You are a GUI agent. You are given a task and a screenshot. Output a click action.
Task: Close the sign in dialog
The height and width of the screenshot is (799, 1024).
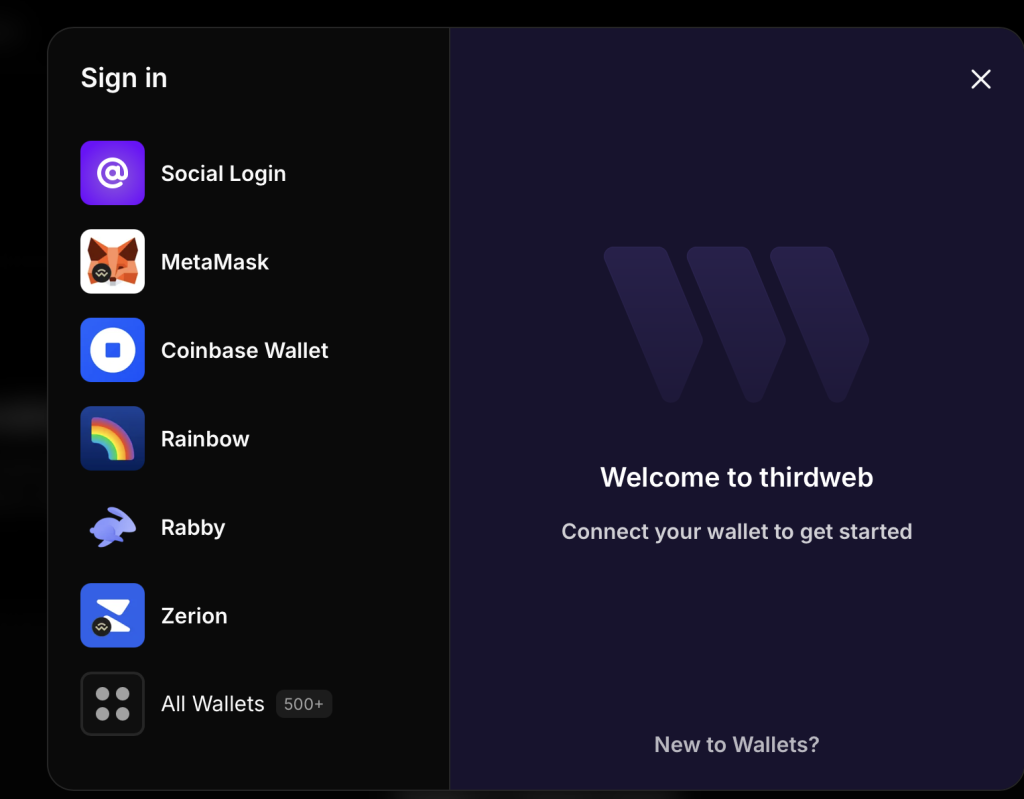coord(980,79)
